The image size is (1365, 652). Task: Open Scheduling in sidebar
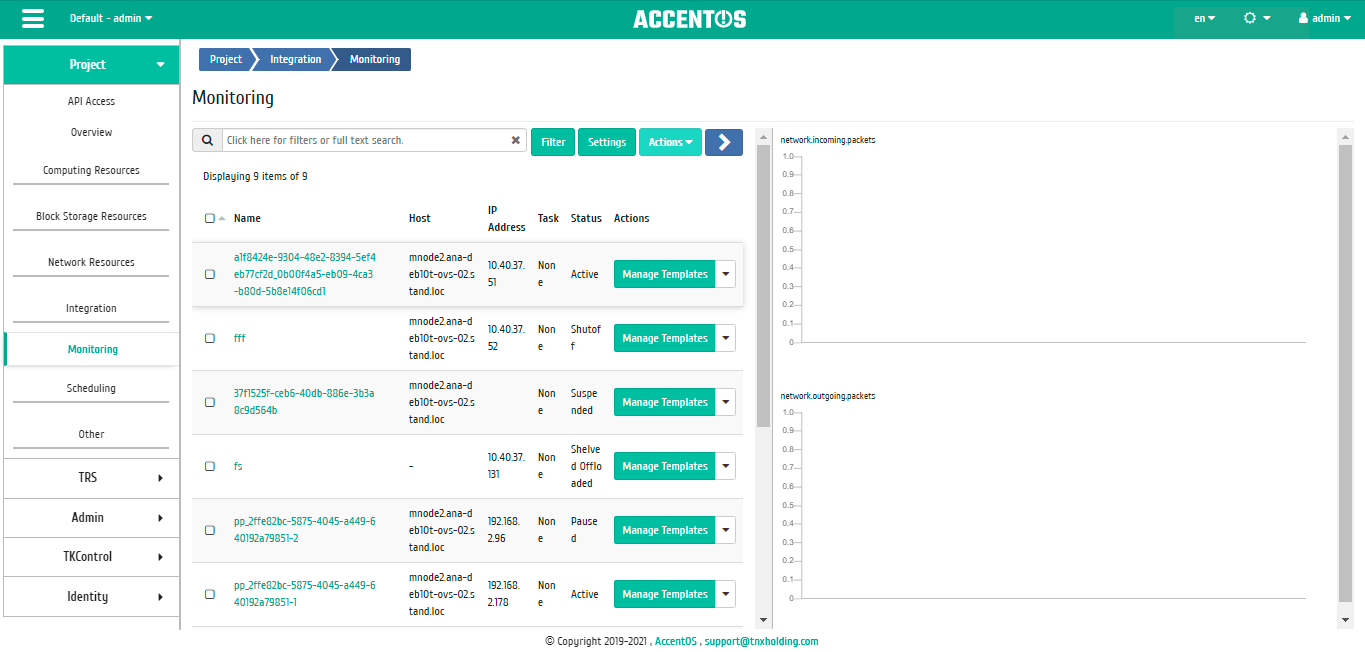click(x=91, y=388)
